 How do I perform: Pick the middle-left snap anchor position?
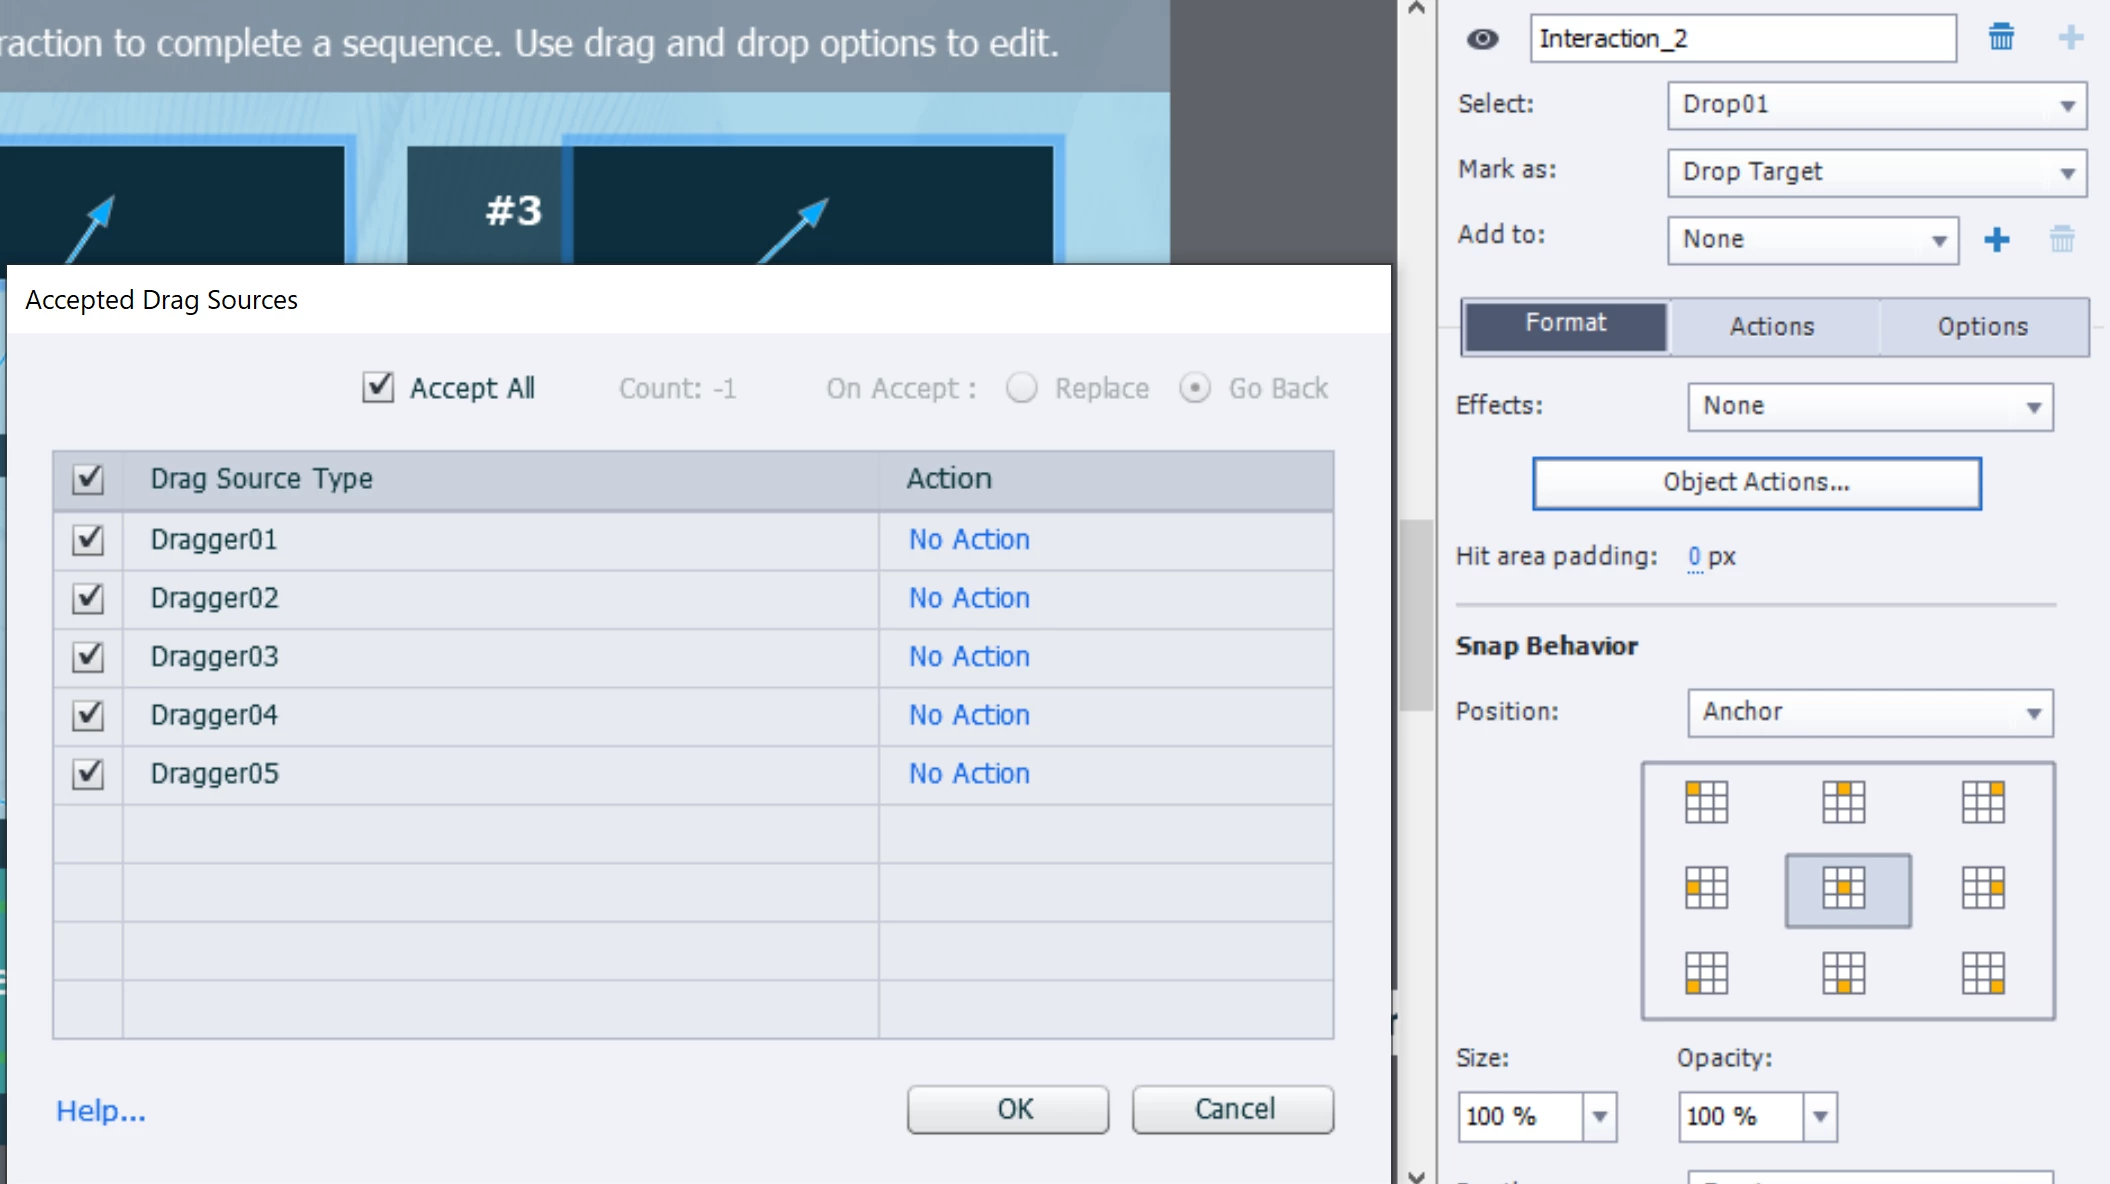point(1706,888)
